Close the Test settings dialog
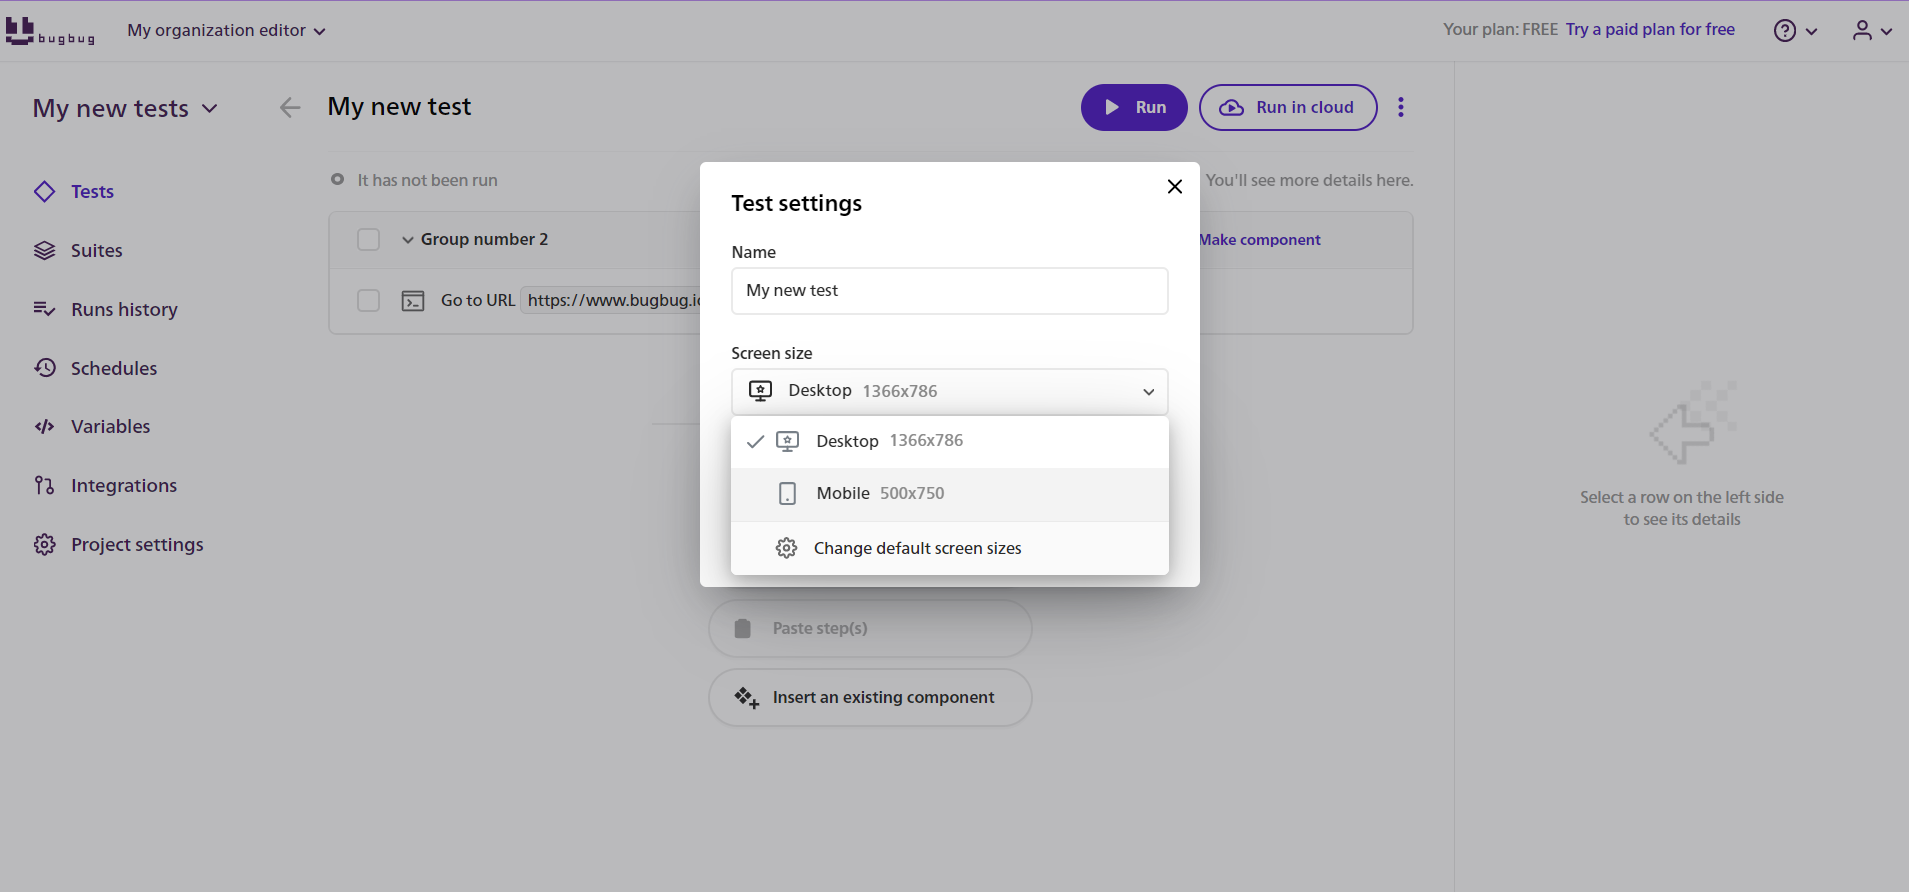The image size is (1909, 892). [x=1175, y=187]
